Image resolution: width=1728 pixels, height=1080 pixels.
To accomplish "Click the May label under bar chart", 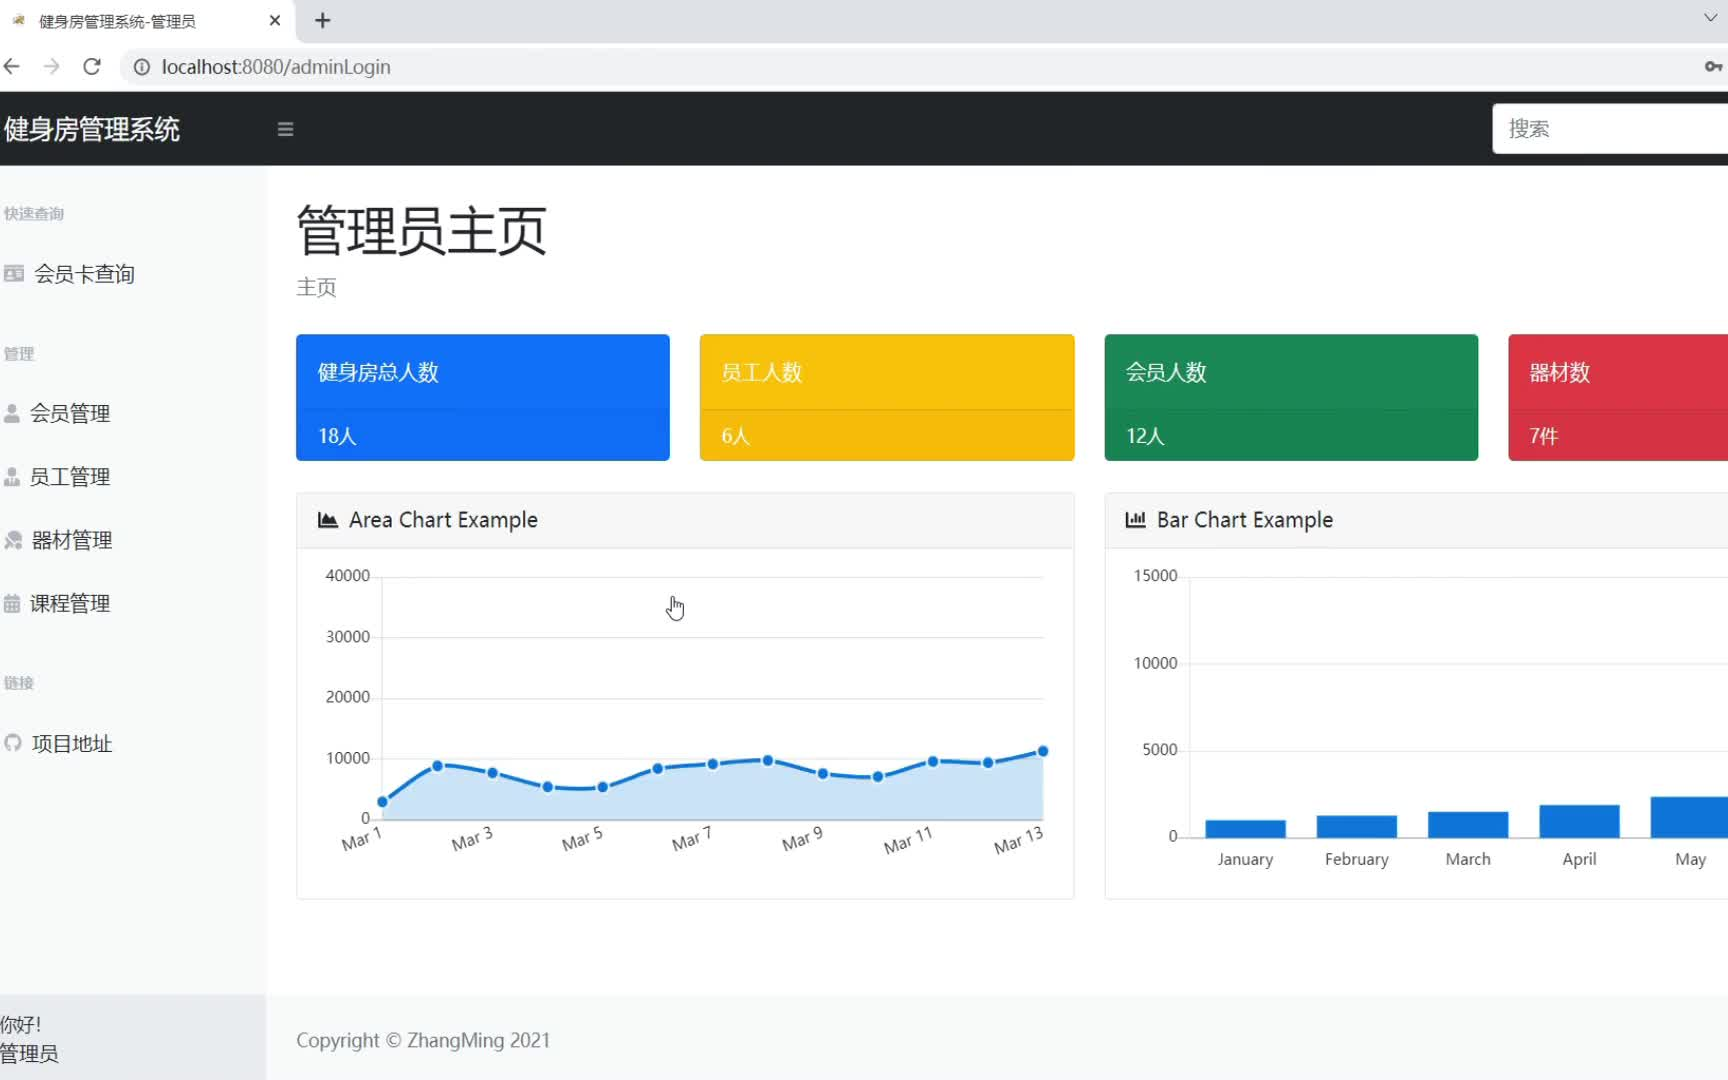I will tap(1690, 859).
